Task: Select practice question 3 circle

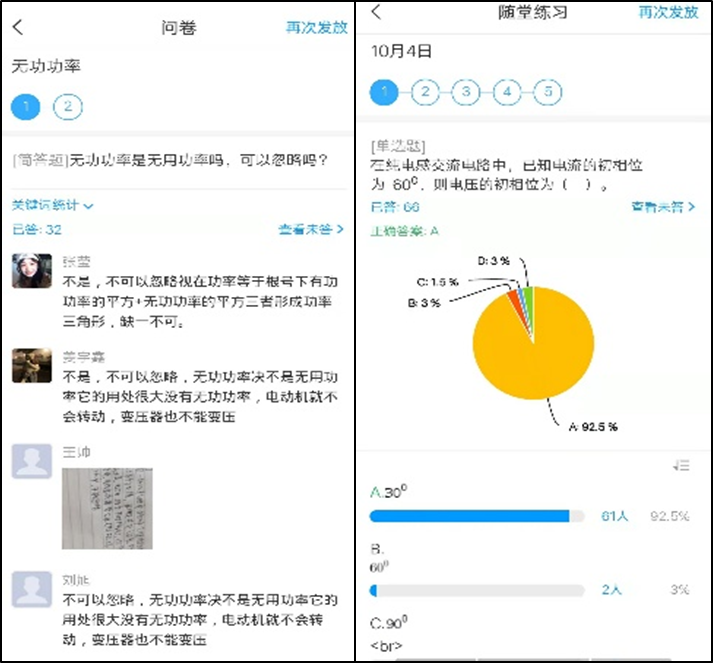Action: pos(466,92)
